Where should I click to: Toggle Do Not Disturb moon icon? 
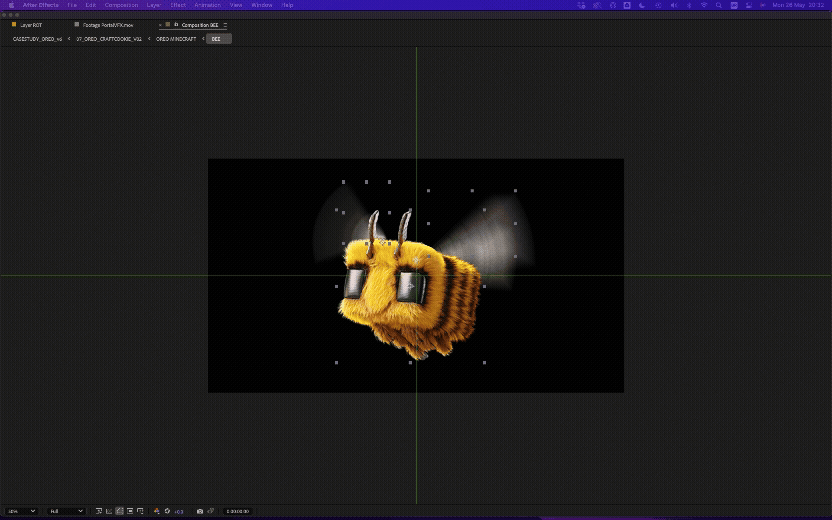(642, 5)
